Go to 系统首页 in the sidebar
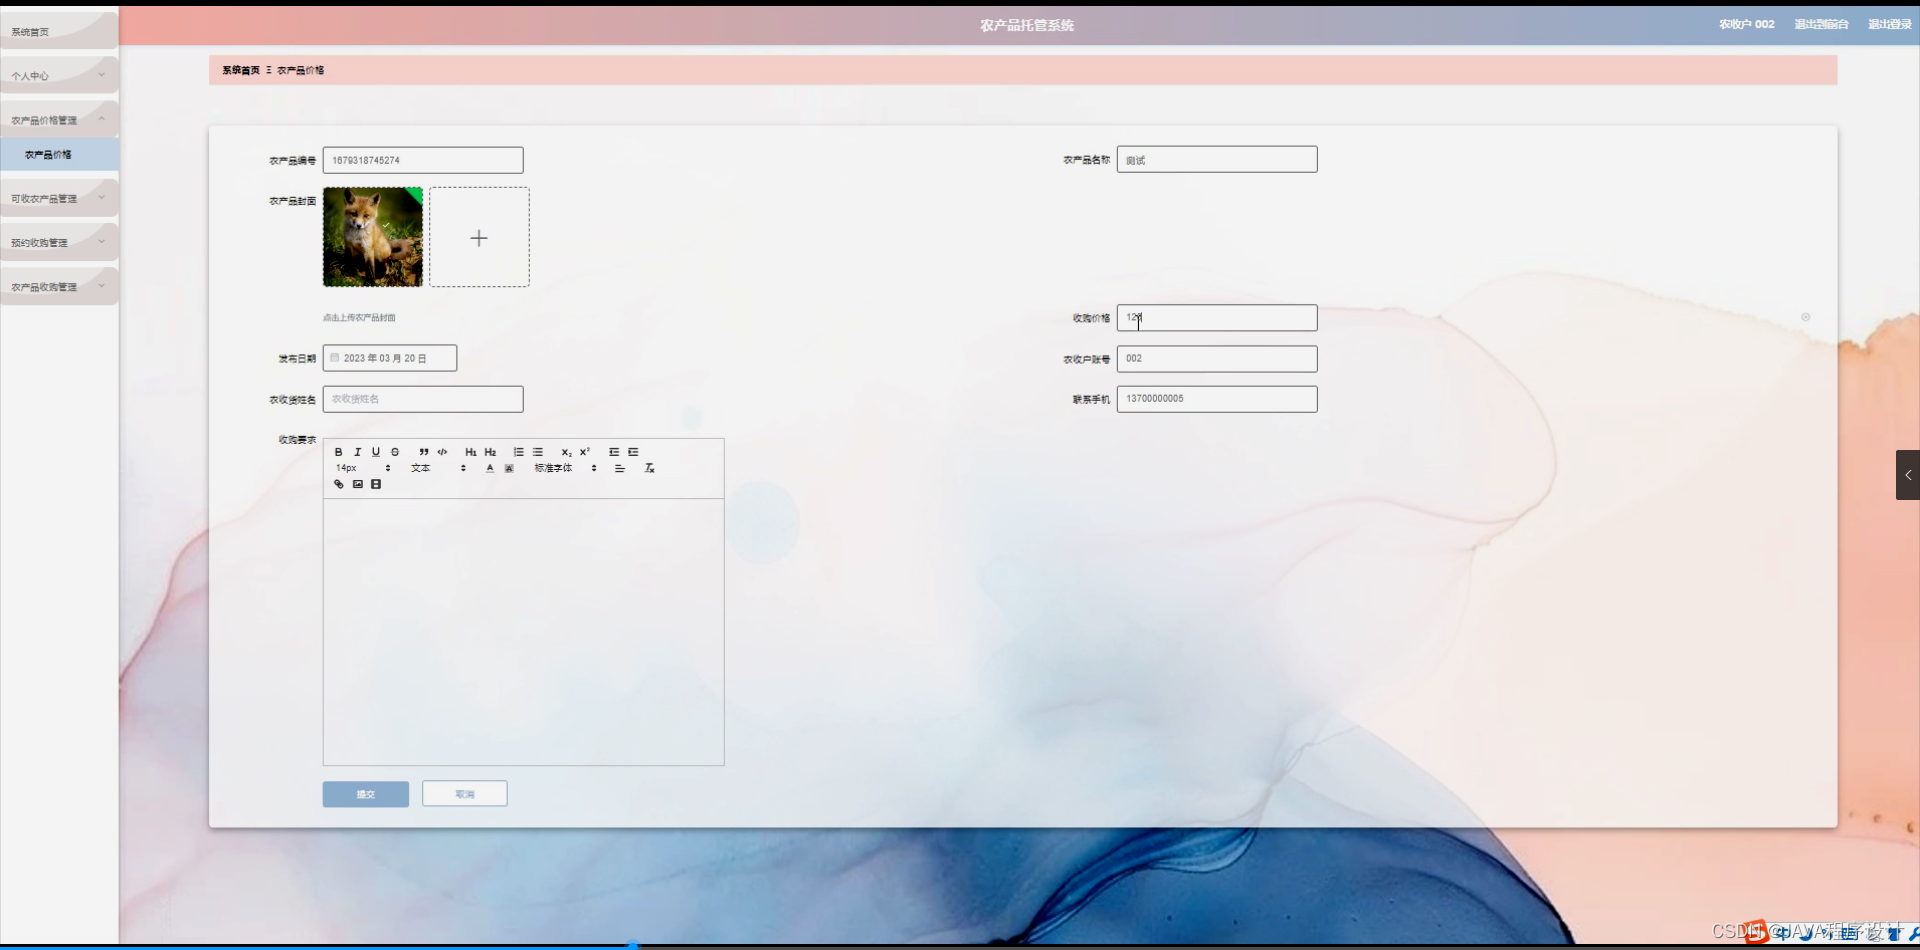The image size is (1920, 950). pos(59,31)
